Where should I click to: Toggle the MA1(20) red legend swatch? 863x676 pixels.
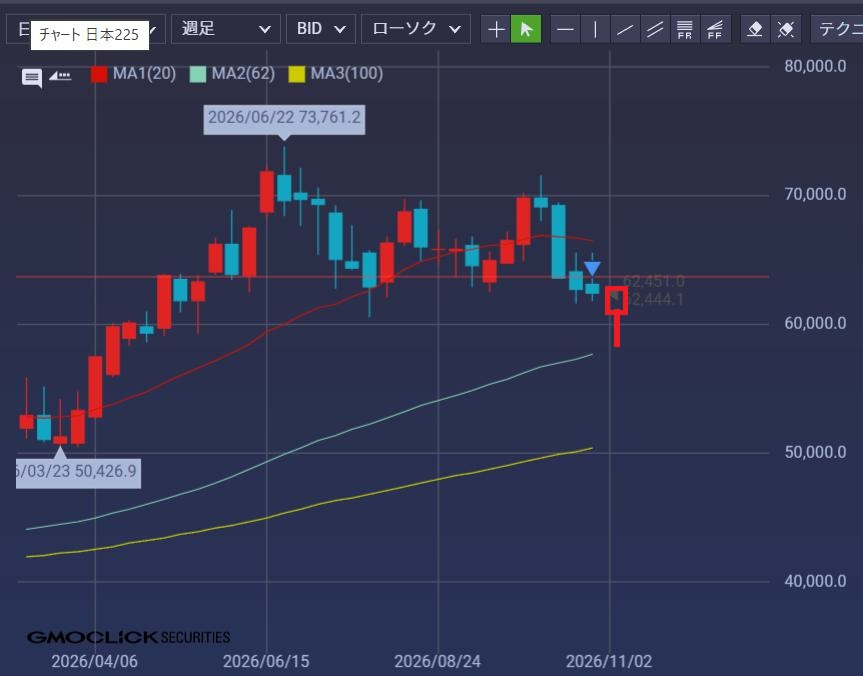click(99, 74)
